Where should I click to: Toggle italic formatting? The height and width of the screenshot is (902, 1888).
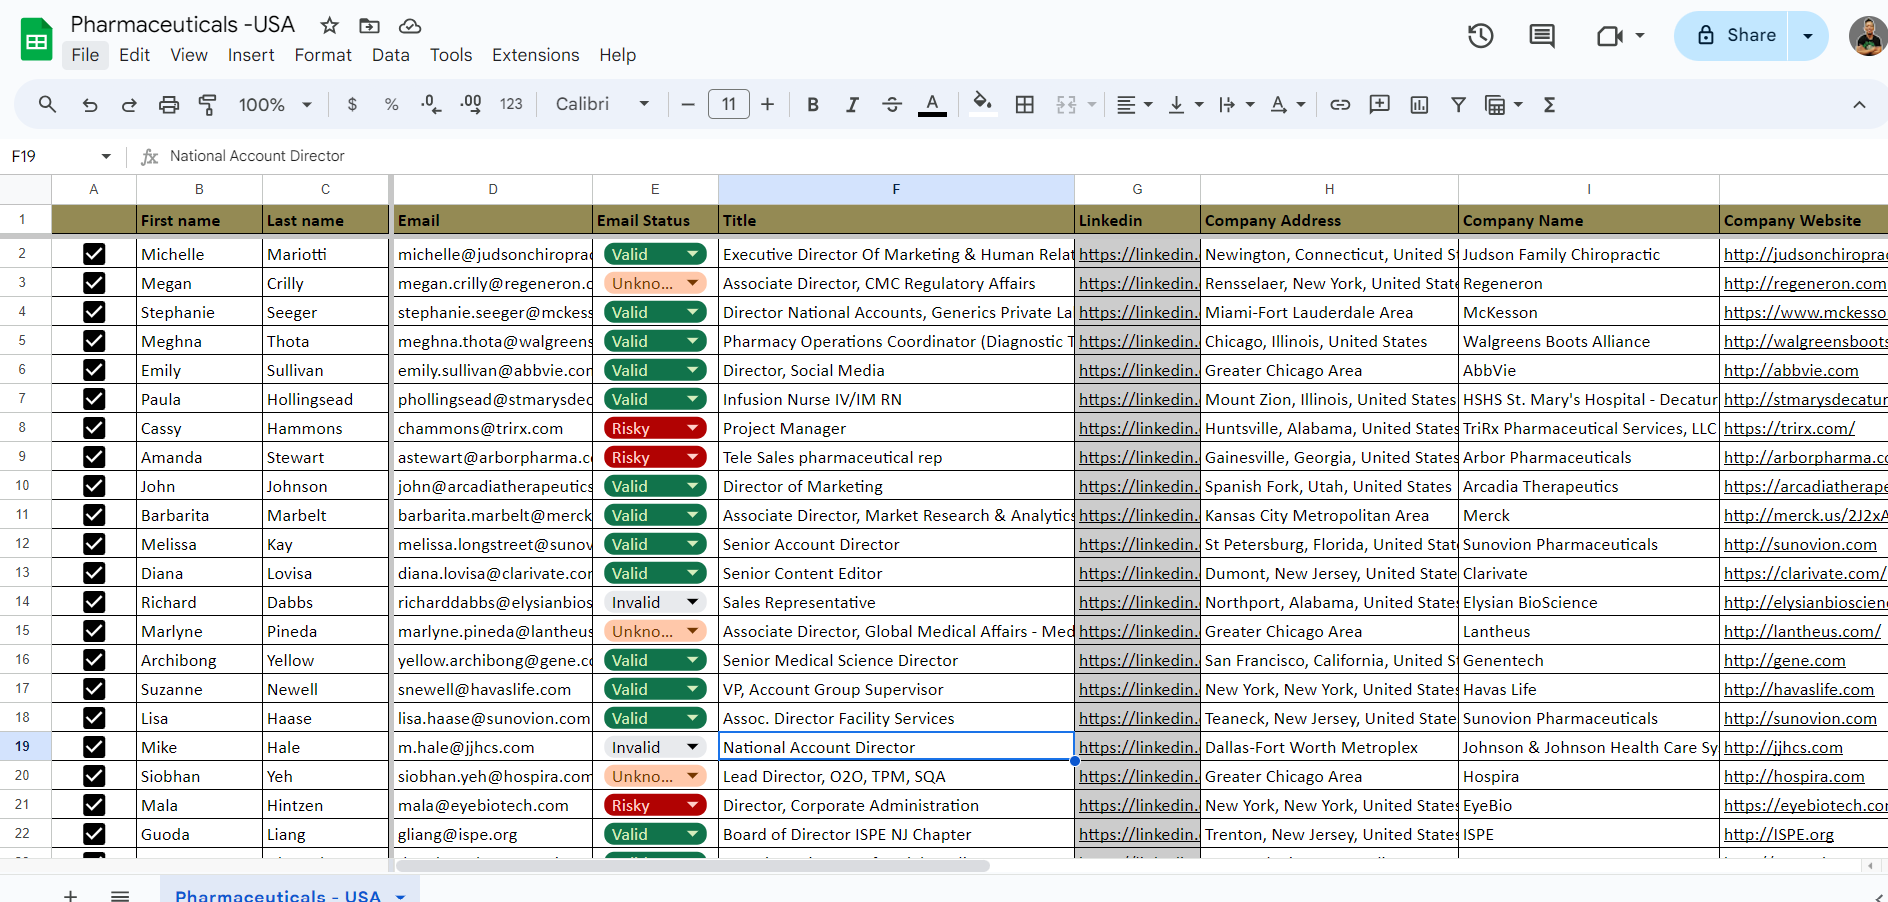coord(852,104)
